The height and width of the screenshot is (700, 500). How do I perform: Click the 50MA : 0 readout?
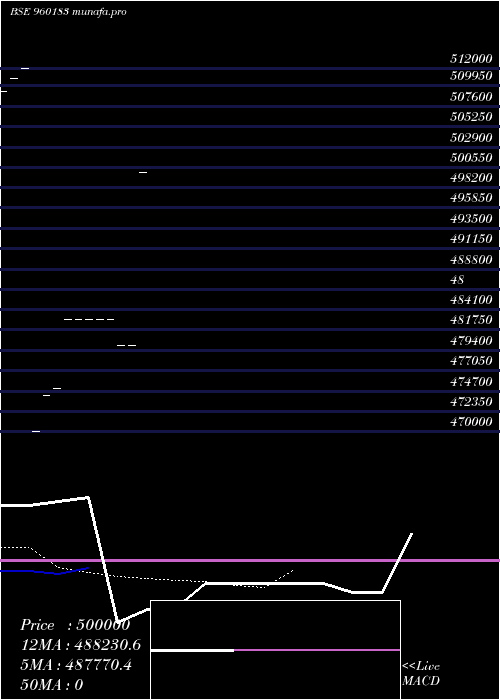[51, 685]
